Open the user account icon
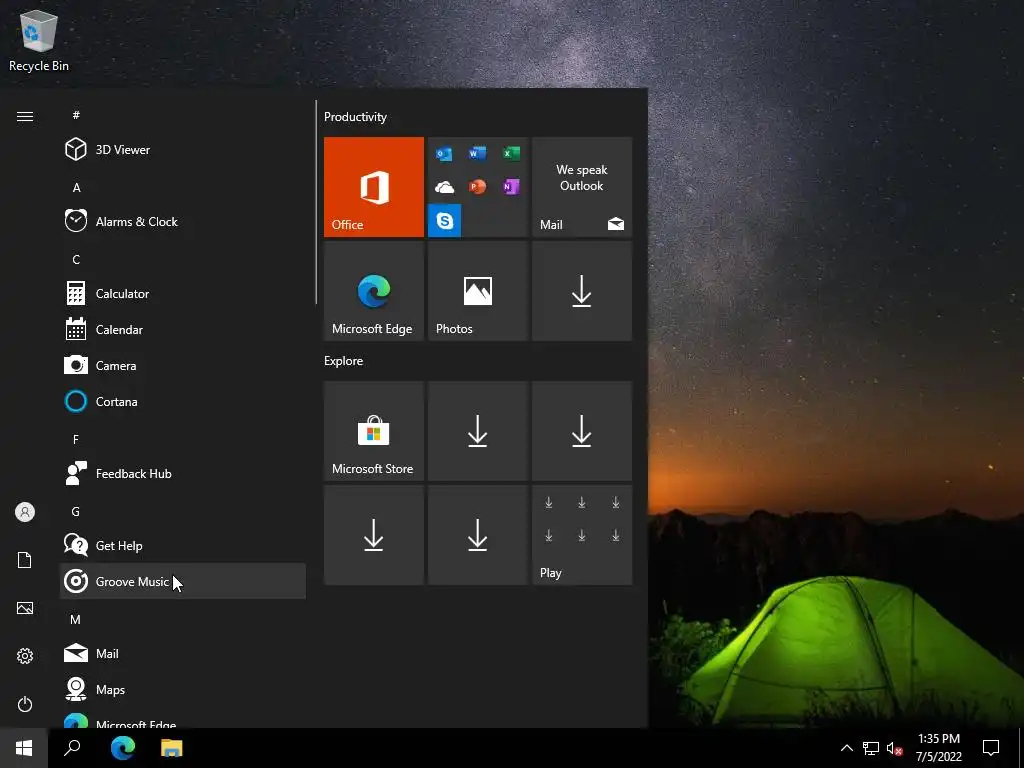Image resolution: width=1024 pixels, height=768 pixels. [x=25, y=512]
